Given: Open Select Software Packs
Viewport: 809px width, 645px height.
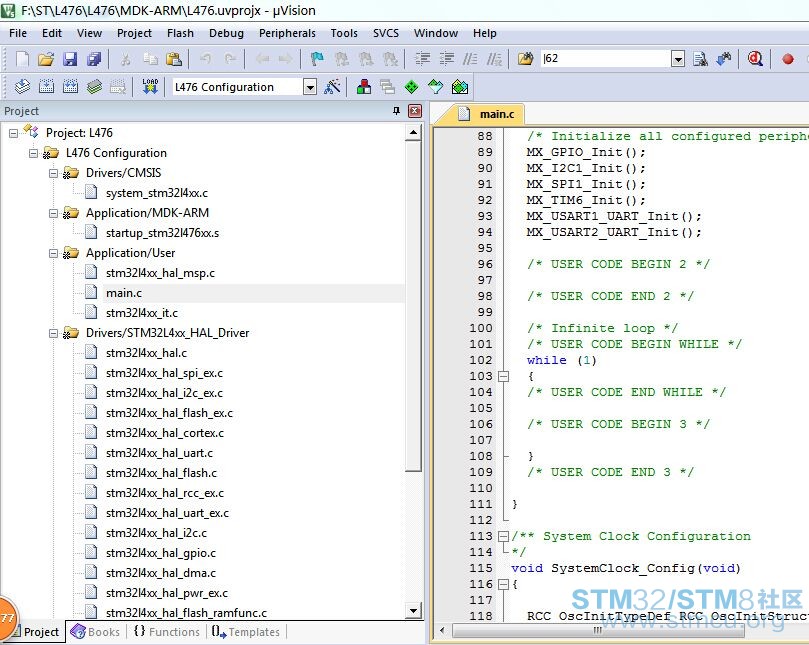Looking at the screenshot, I should tap(435, 87).
